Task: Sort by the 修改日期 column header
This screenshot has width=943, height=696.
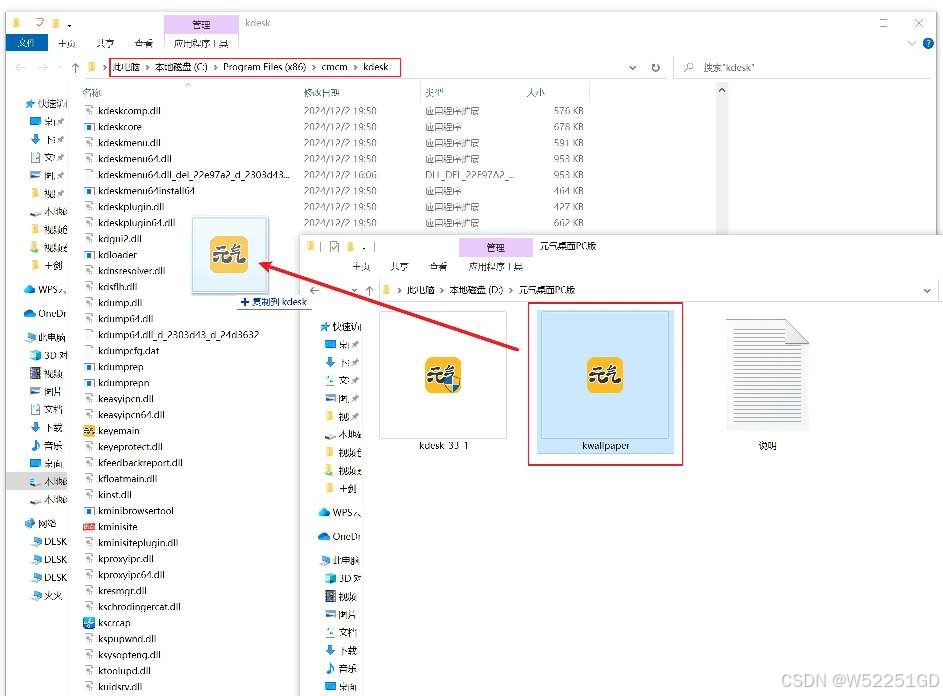Action: [321, 92]
